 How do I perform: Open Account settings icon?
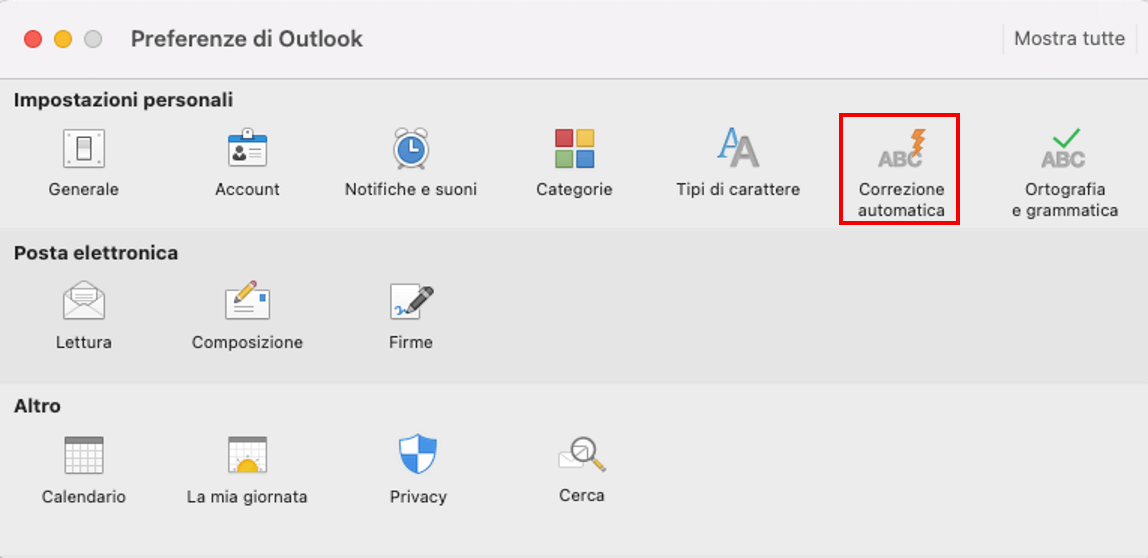click(x=247, y=149)
